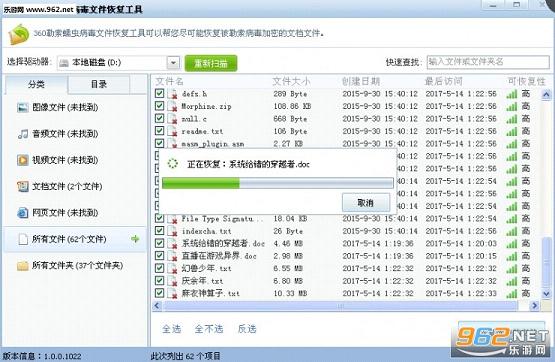Select the video files category icon
The height and width of the screenshot is (362, 555).
tap(23, 160)
